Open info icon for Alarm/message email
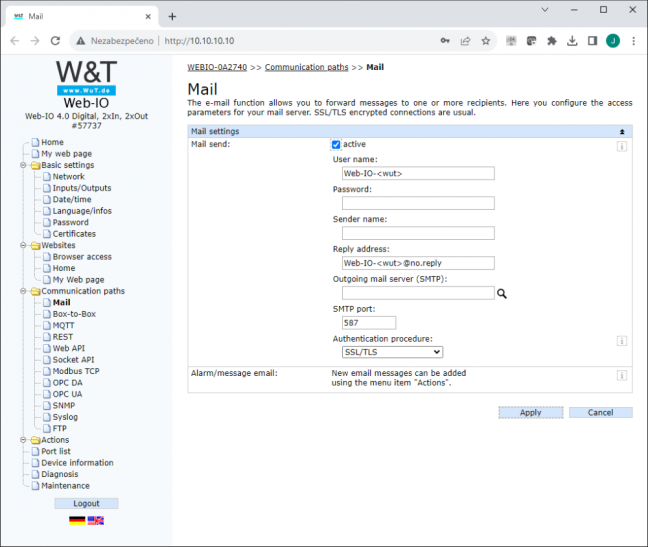The width and height of the screenshot is (648, 547). pos(622,375)
